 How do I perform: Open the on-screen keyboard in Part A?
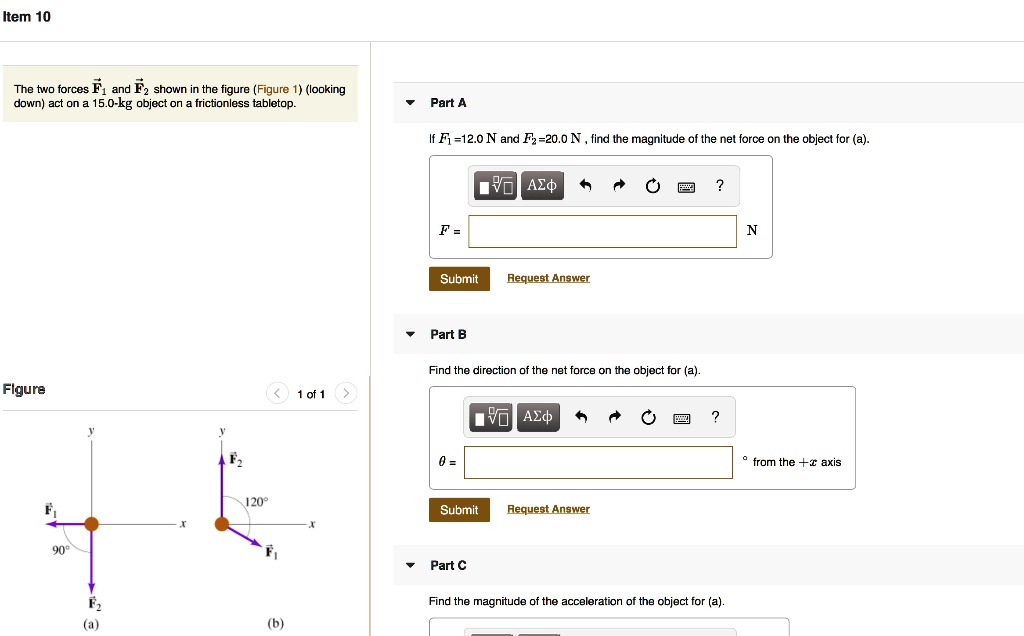pyautogui.click(x=686, y=186)
